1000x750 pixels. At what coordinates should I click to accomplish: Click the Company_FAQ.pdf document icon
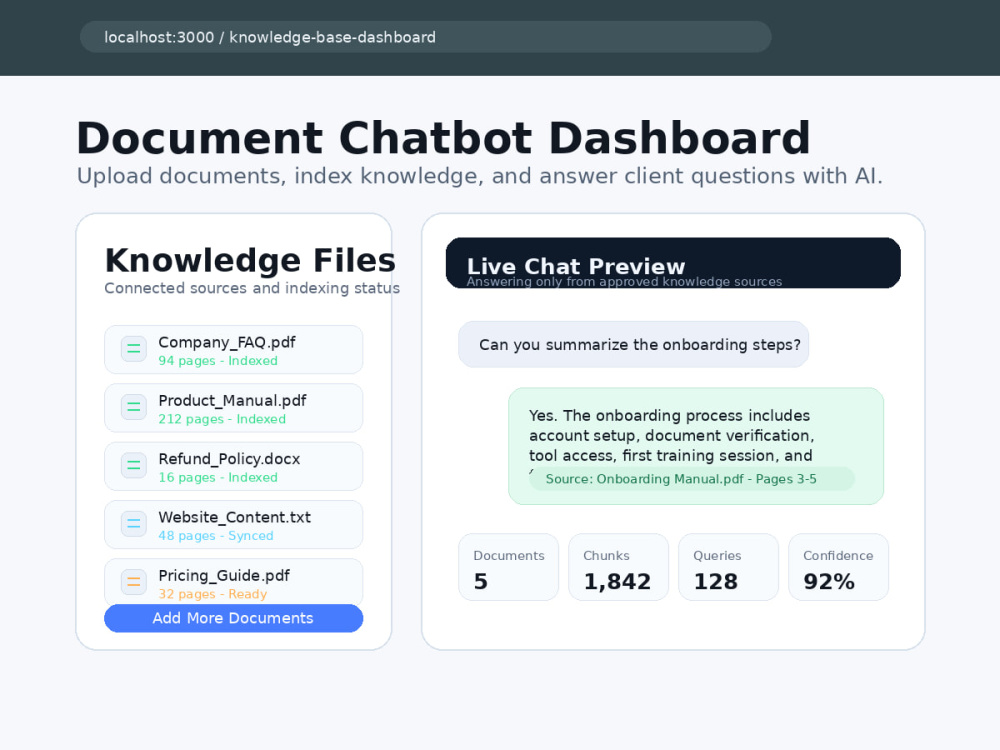(x=134, y=349)
